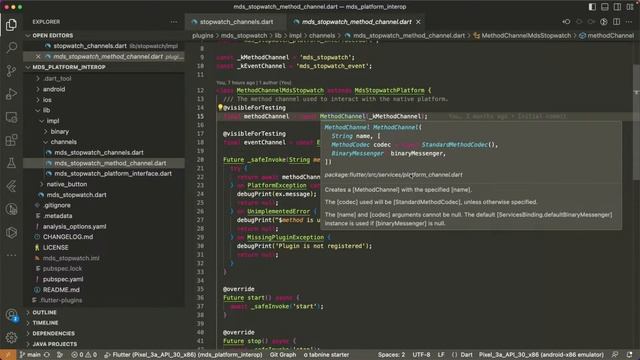The height and width of the screenshot is (360, 640).
Task: Close mds_stopwatch_method_channel.dart in Open Editors
Action: click(38, 57)
